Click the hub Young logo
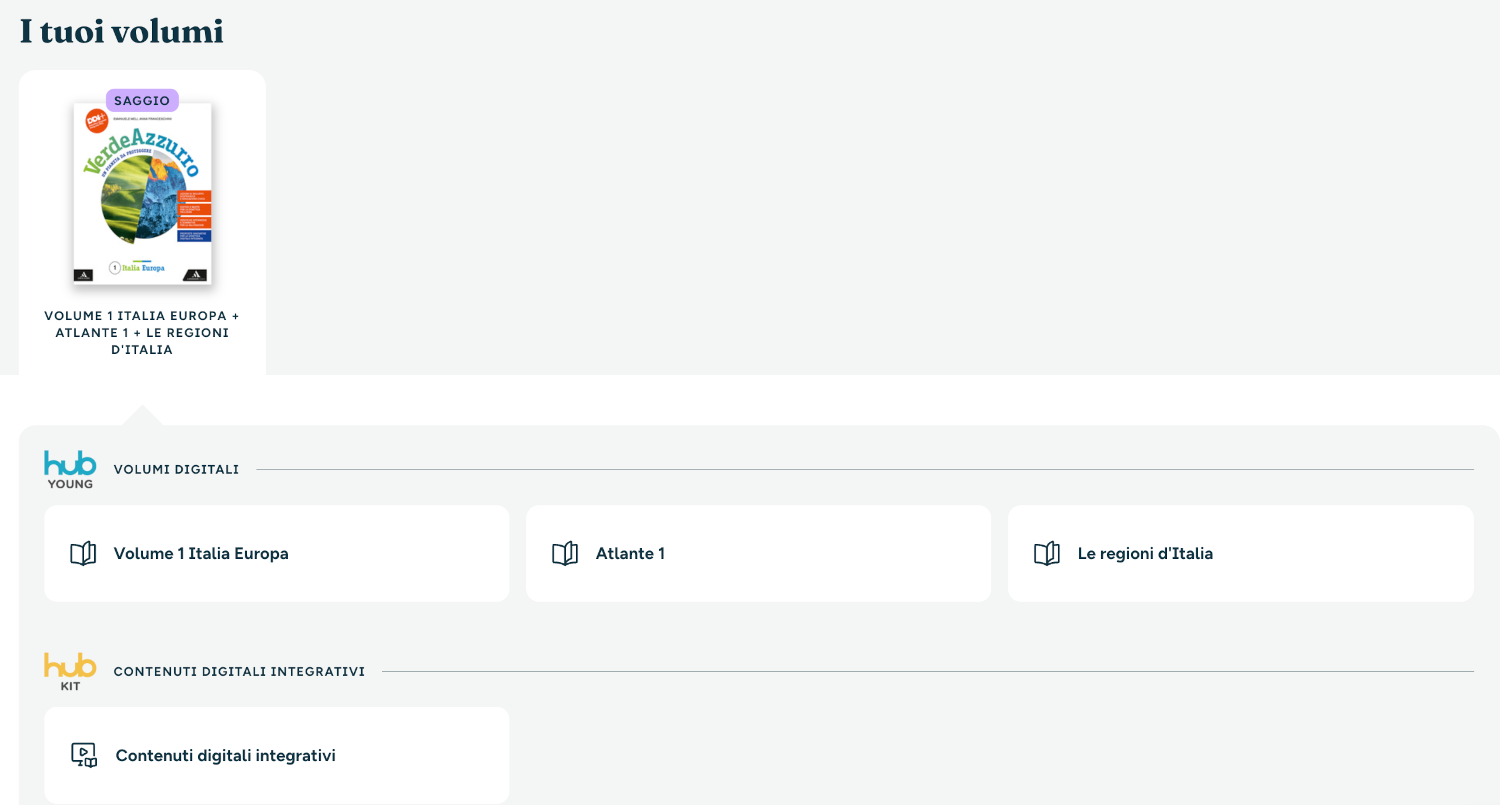 70,470
